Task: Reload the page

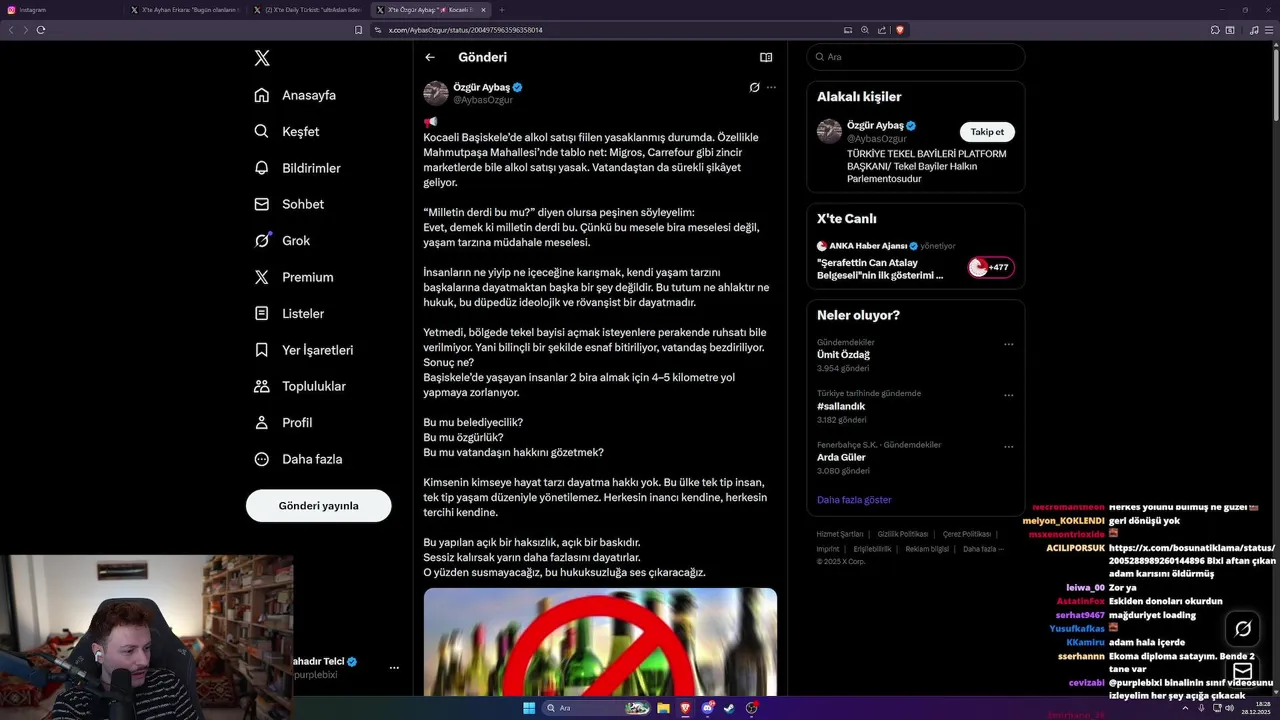Action: (41, 30)
